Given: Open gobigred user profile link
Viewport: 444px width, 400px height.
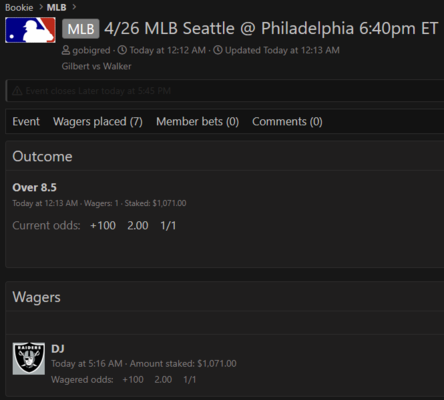Looking at the screenshot, I should coord(91,50).
